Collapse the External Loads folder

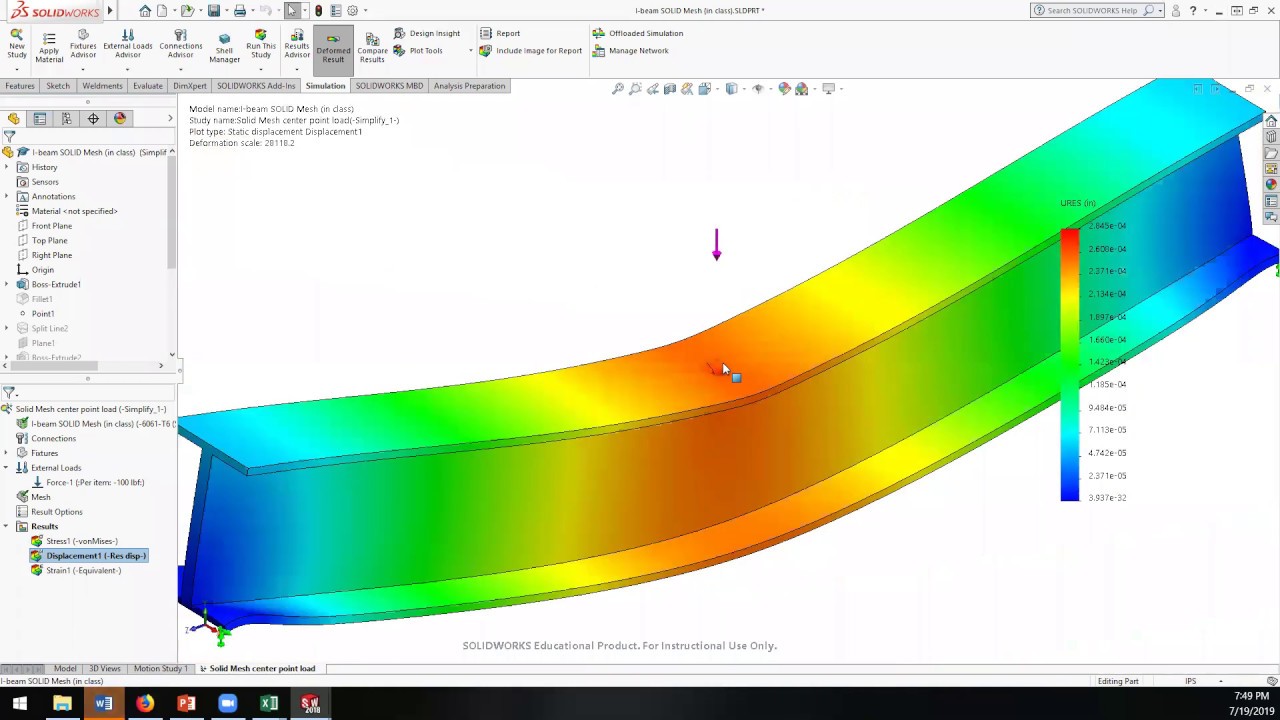click(x=7, y=468)
